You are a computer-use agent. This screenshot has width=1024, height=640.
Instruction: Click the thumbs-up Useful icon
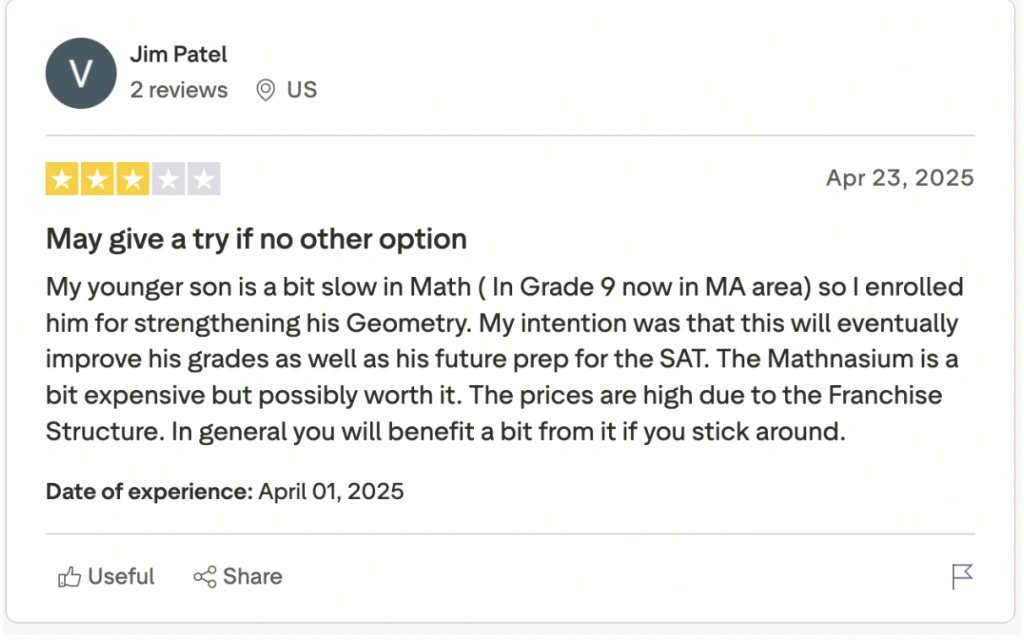coord(70,577)
